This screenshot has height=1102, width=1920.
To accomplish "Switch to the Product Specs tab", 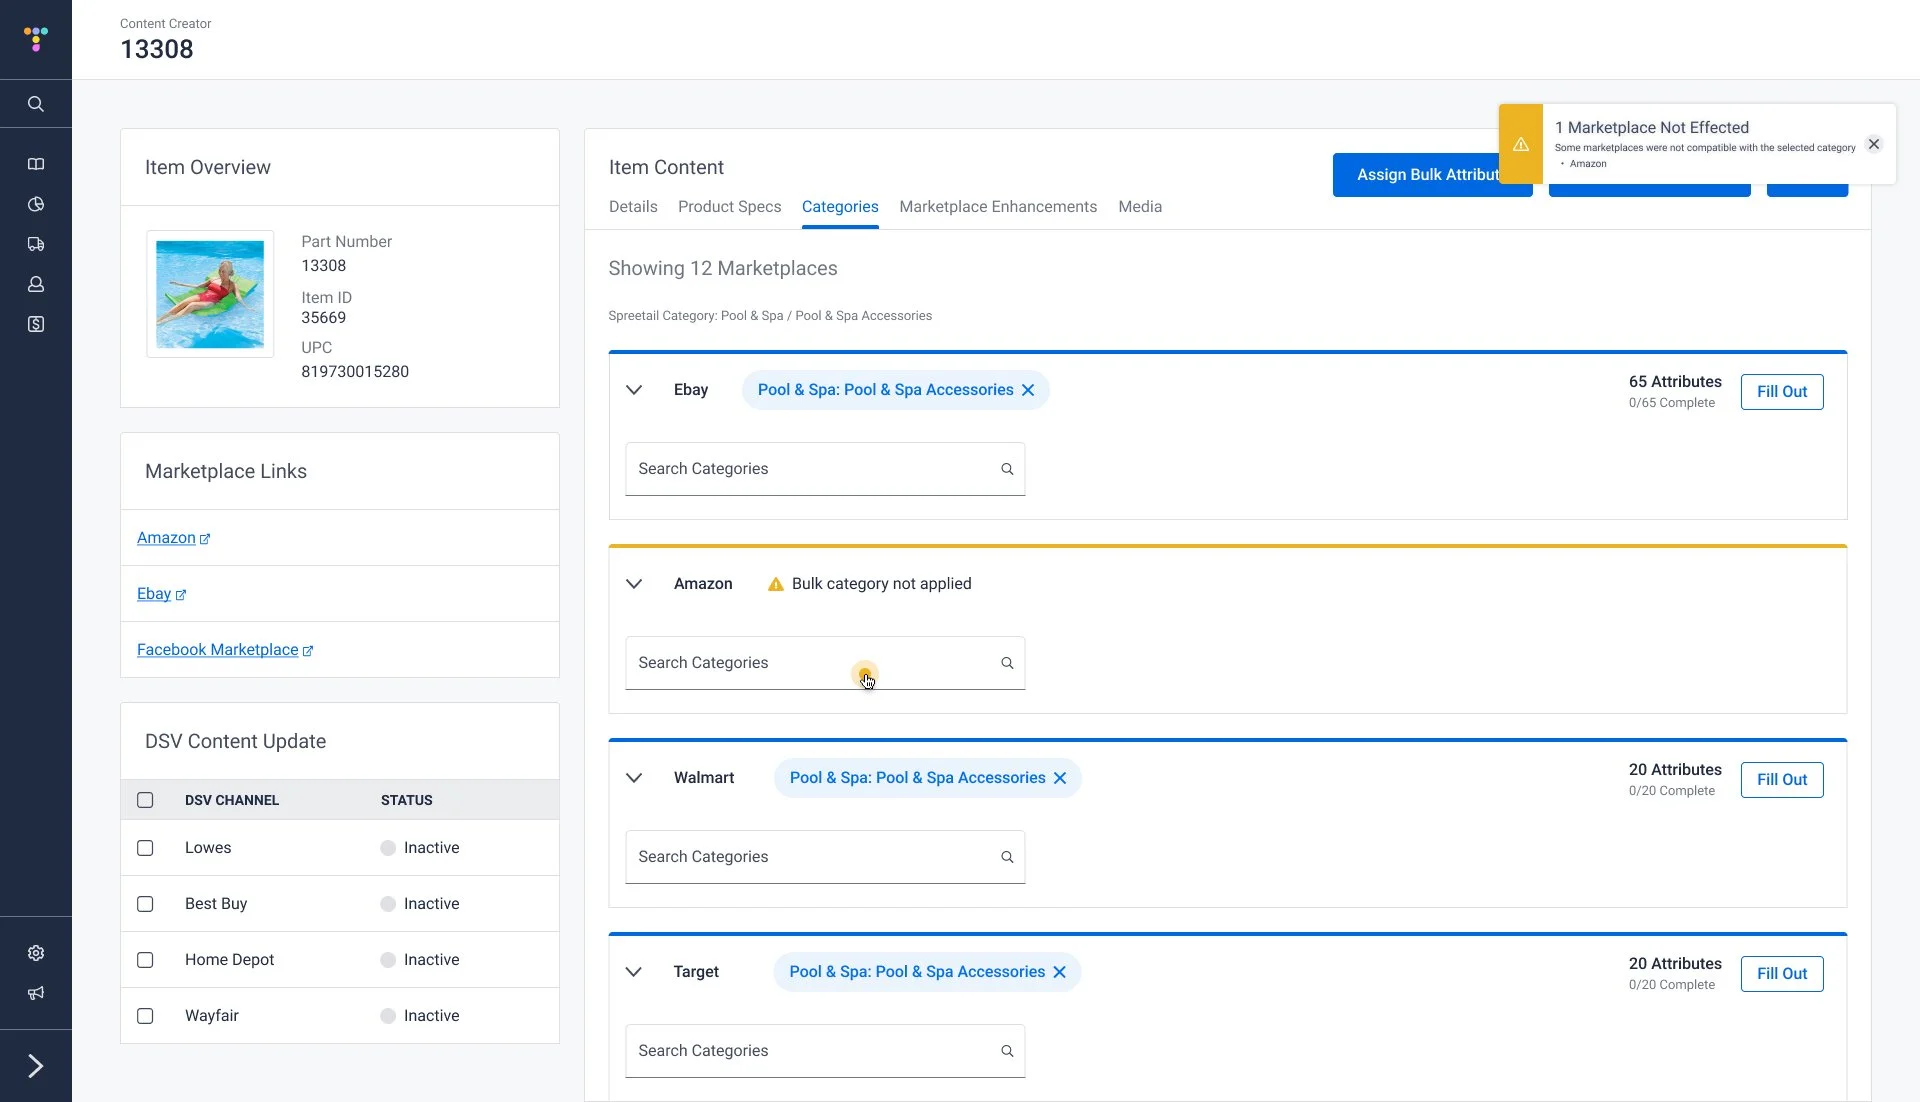I will pyautogui.click(x=729, y=207).
